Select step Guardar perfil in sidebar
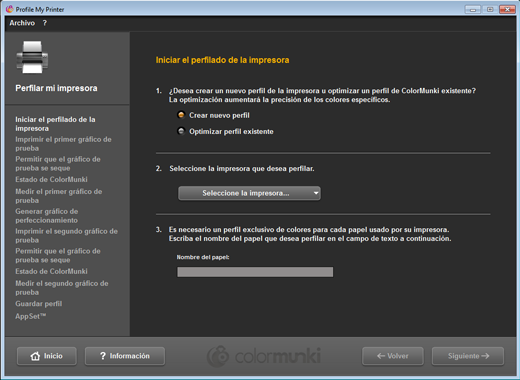 tap(39, 304)
